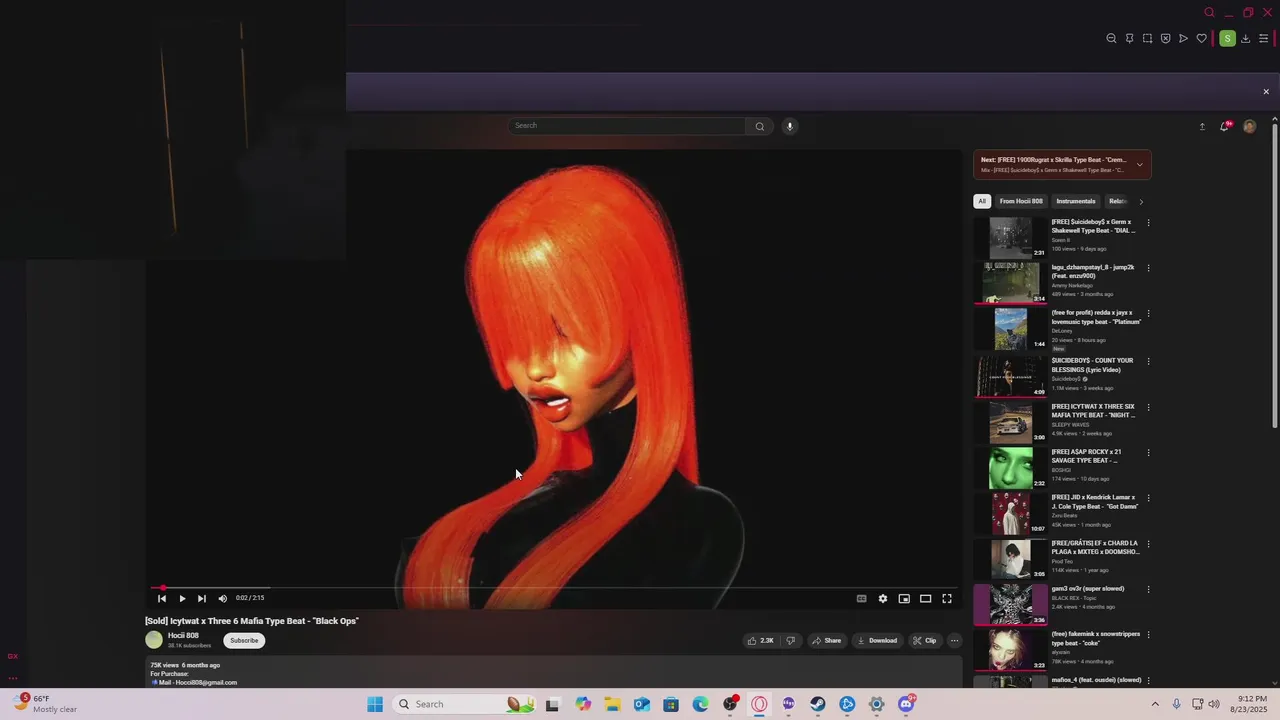Expand the Next up mix queue chevron

coord(1139,165)
